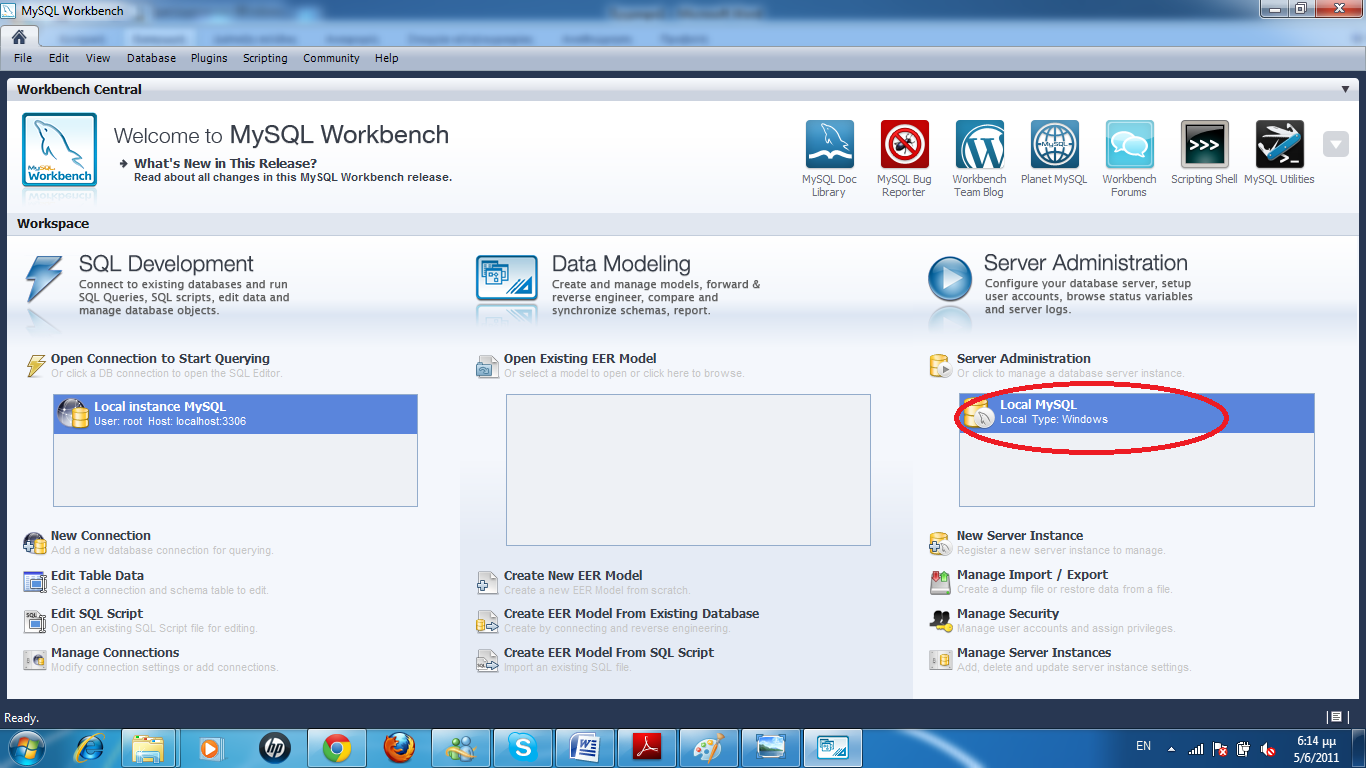Click the Manage Security icon
Screen dimensions: 1366x768
[940, 621]
